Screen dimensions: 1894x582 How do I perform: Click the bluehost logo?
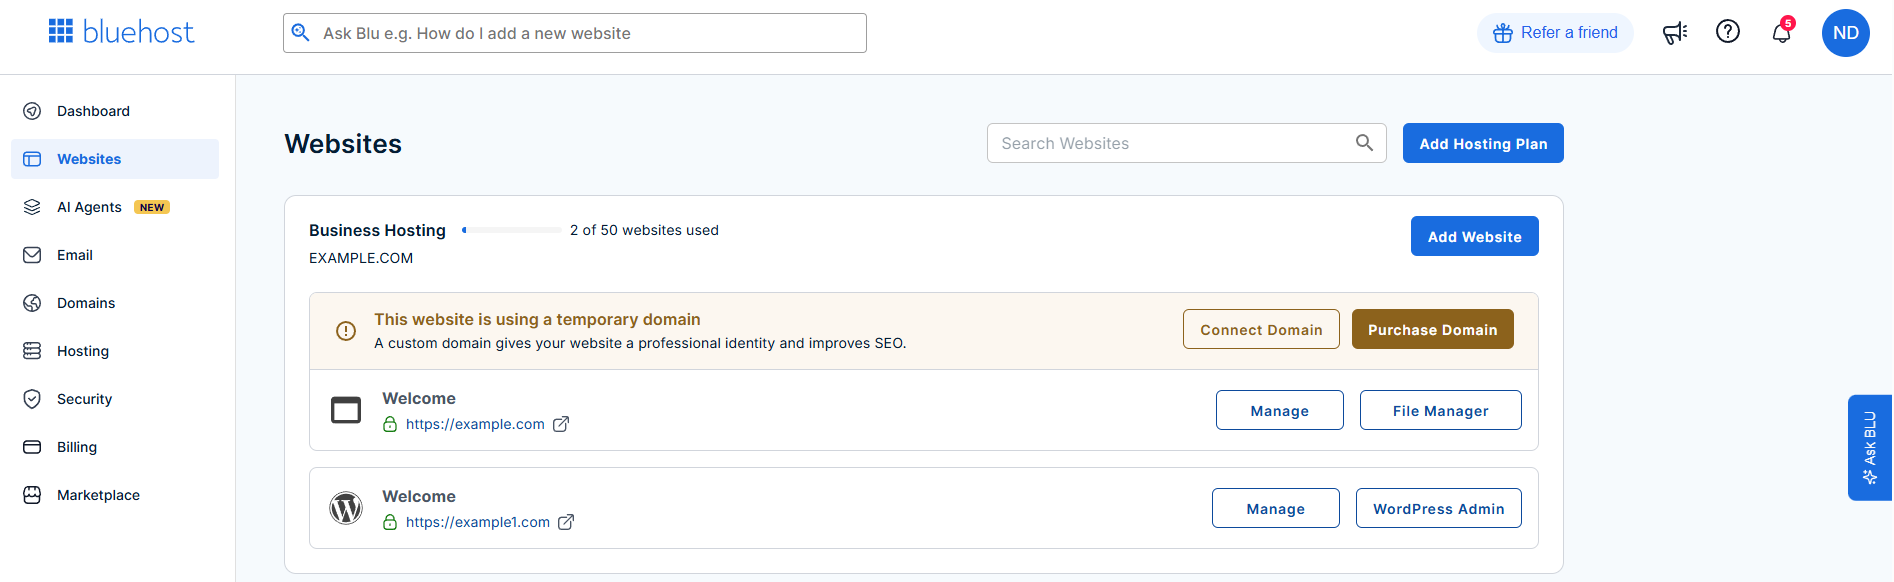pyautogui.click(x=121, y=32)
